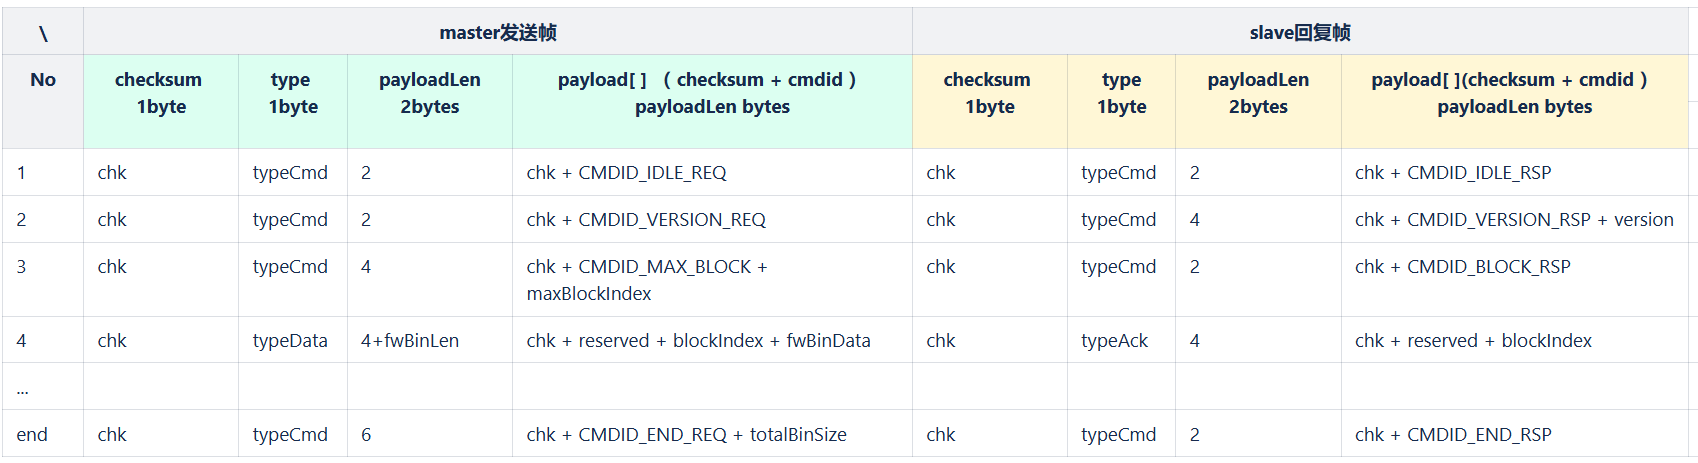
Task: Click the maxBlockIndex payload cell
Action: point(712,280)
